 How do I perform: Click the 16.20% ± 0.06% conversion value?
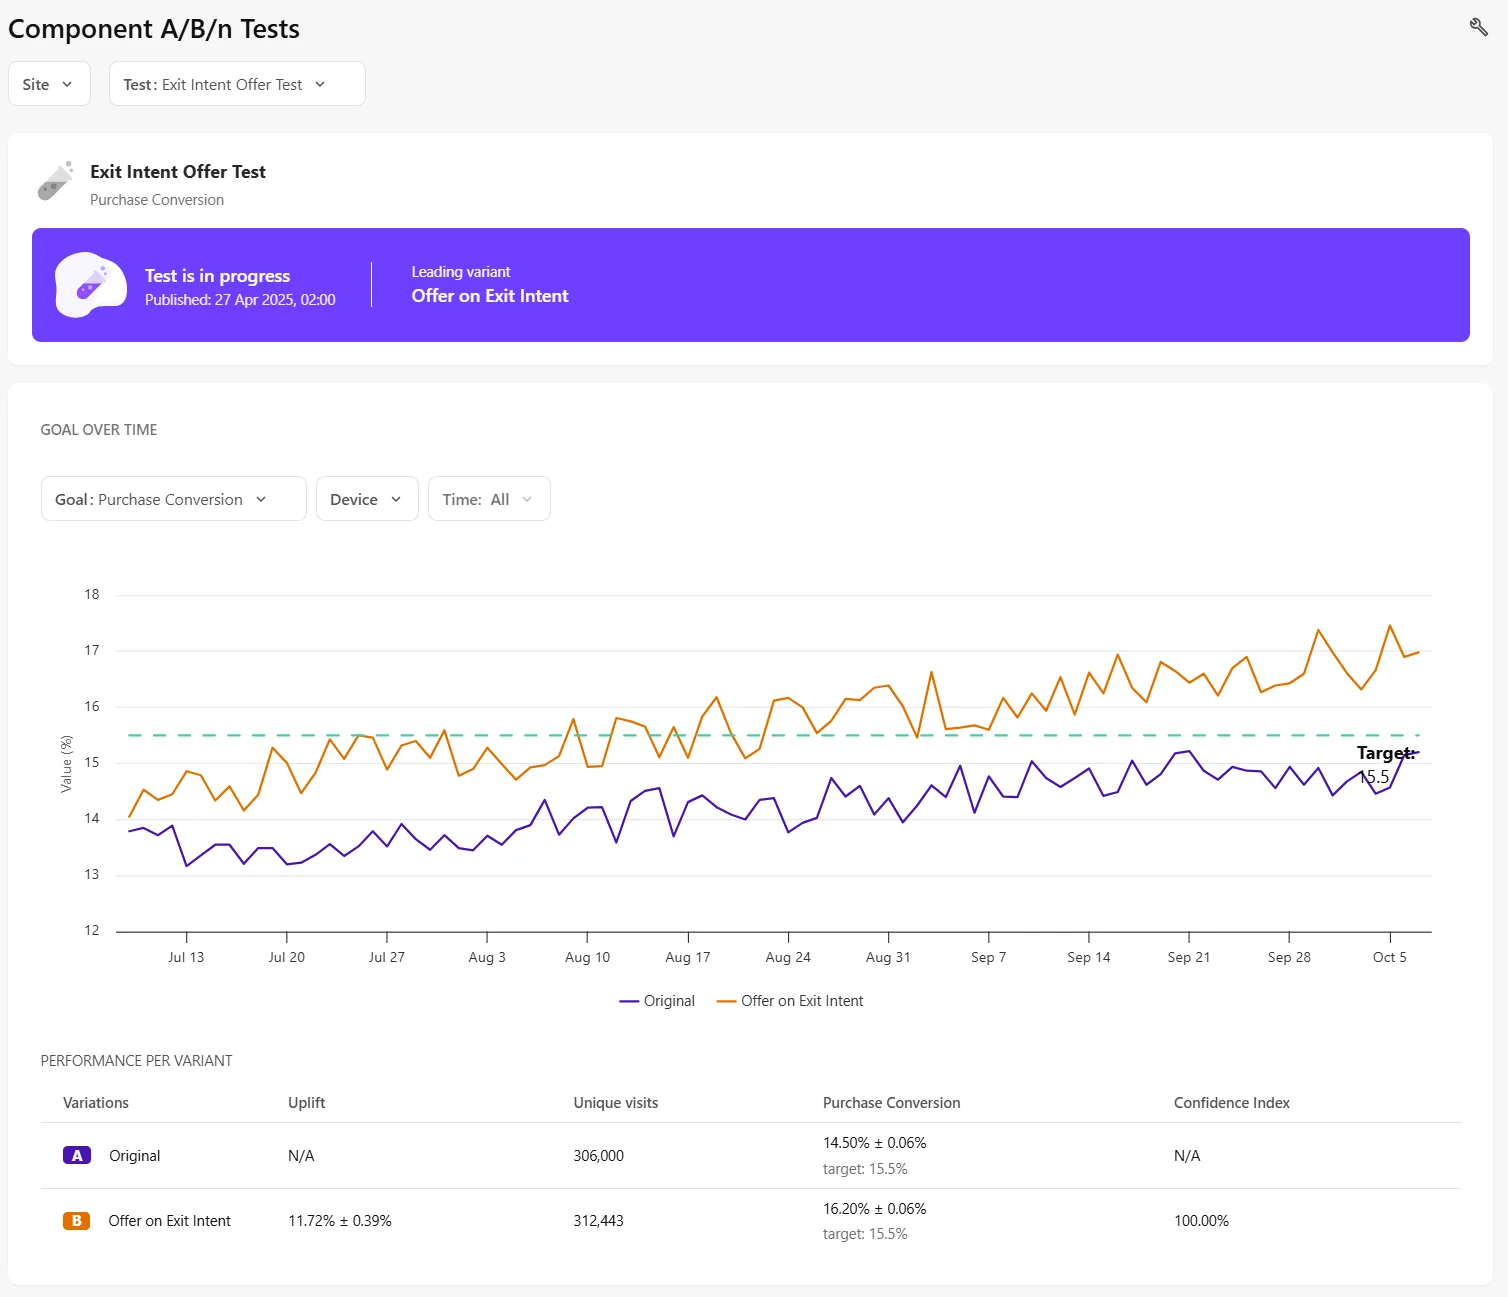[x=874, y=1208]
